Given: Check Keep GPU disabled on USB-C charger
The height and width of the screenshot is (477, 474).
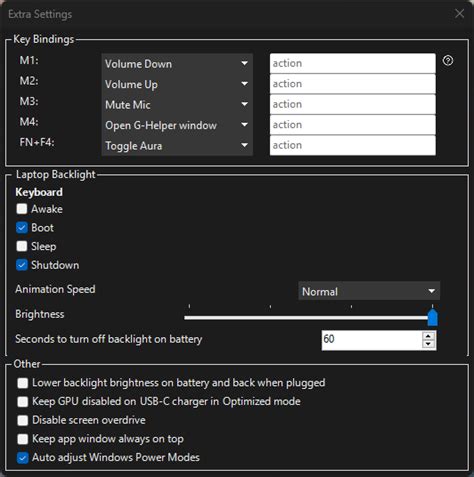Looking at the screenshot, I should click(x=23, y=402).
